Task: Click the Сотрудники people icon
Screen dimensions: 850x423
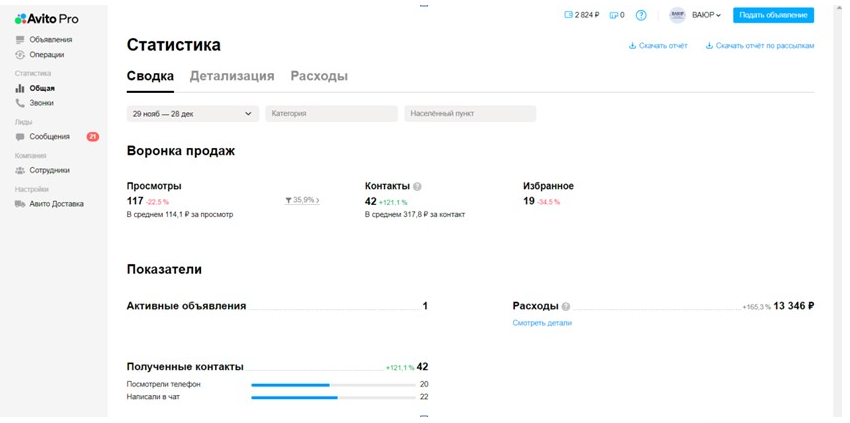Action: (x=20, y=170)
